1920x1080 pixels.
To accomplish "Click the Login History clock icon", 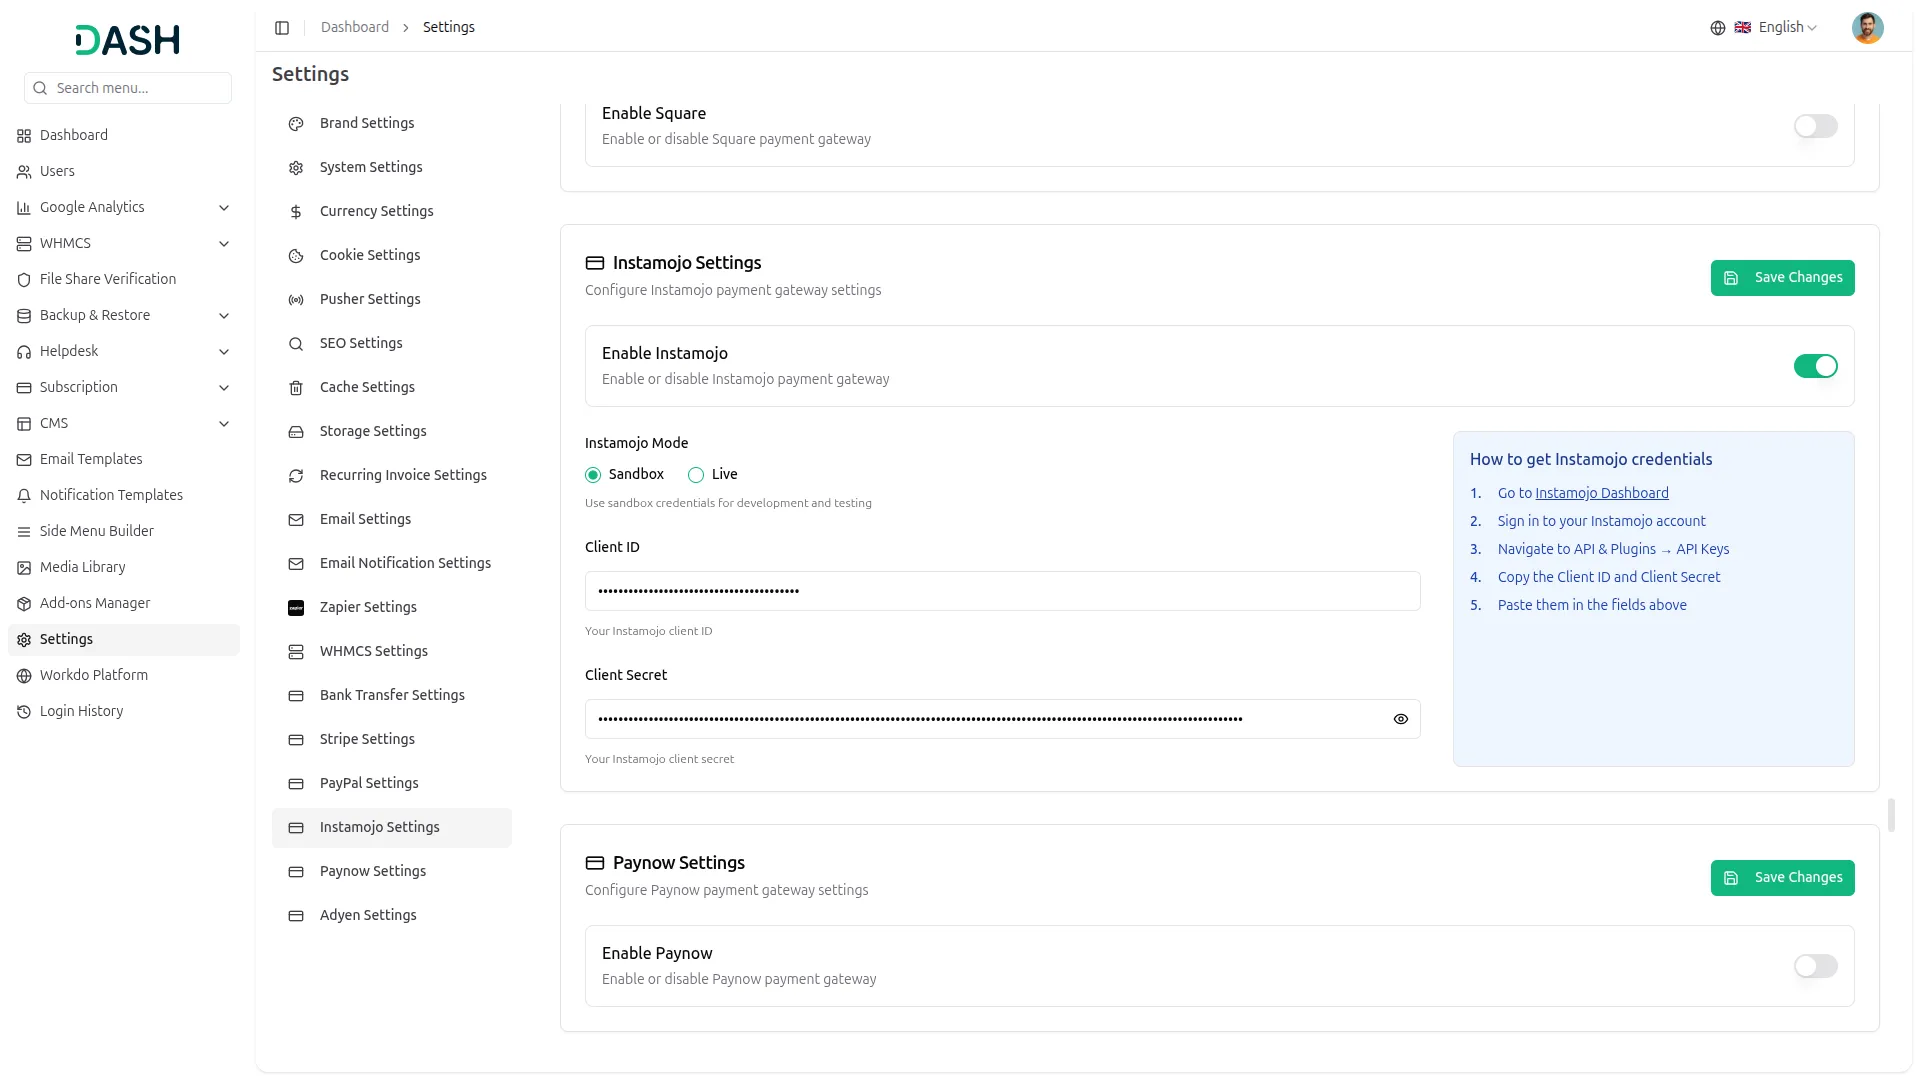I will coord(24,712).
